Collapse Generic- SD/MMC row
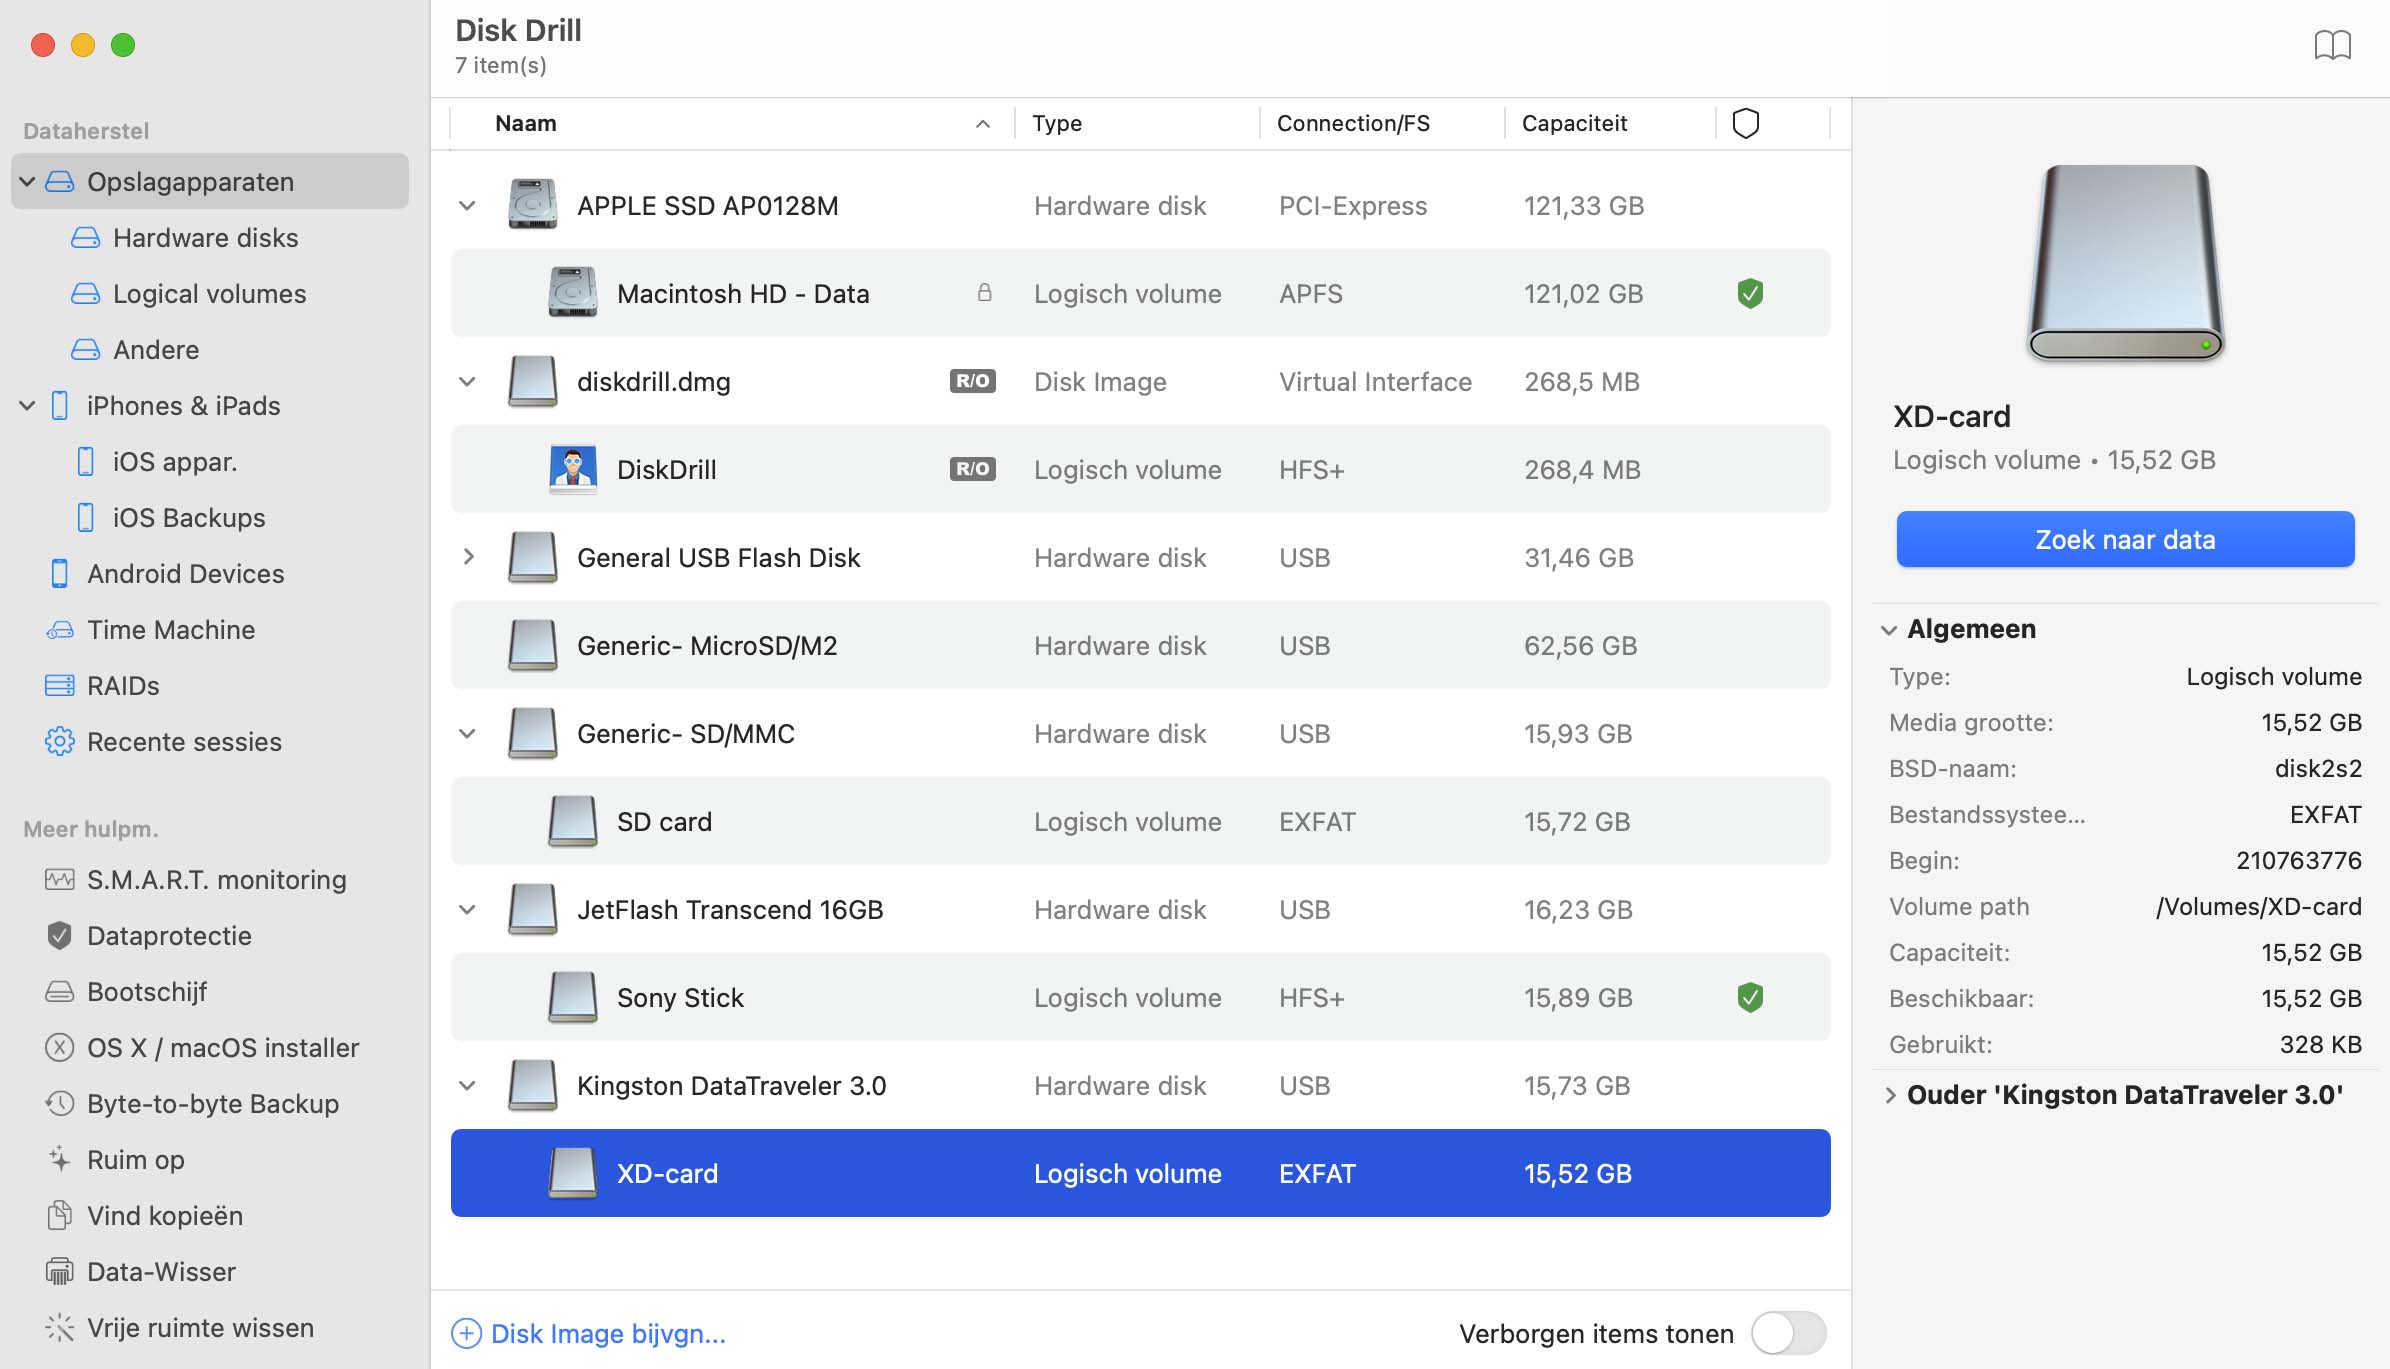The width and height of the screenshot is (2390, 1369). click(x=467, y=734)
